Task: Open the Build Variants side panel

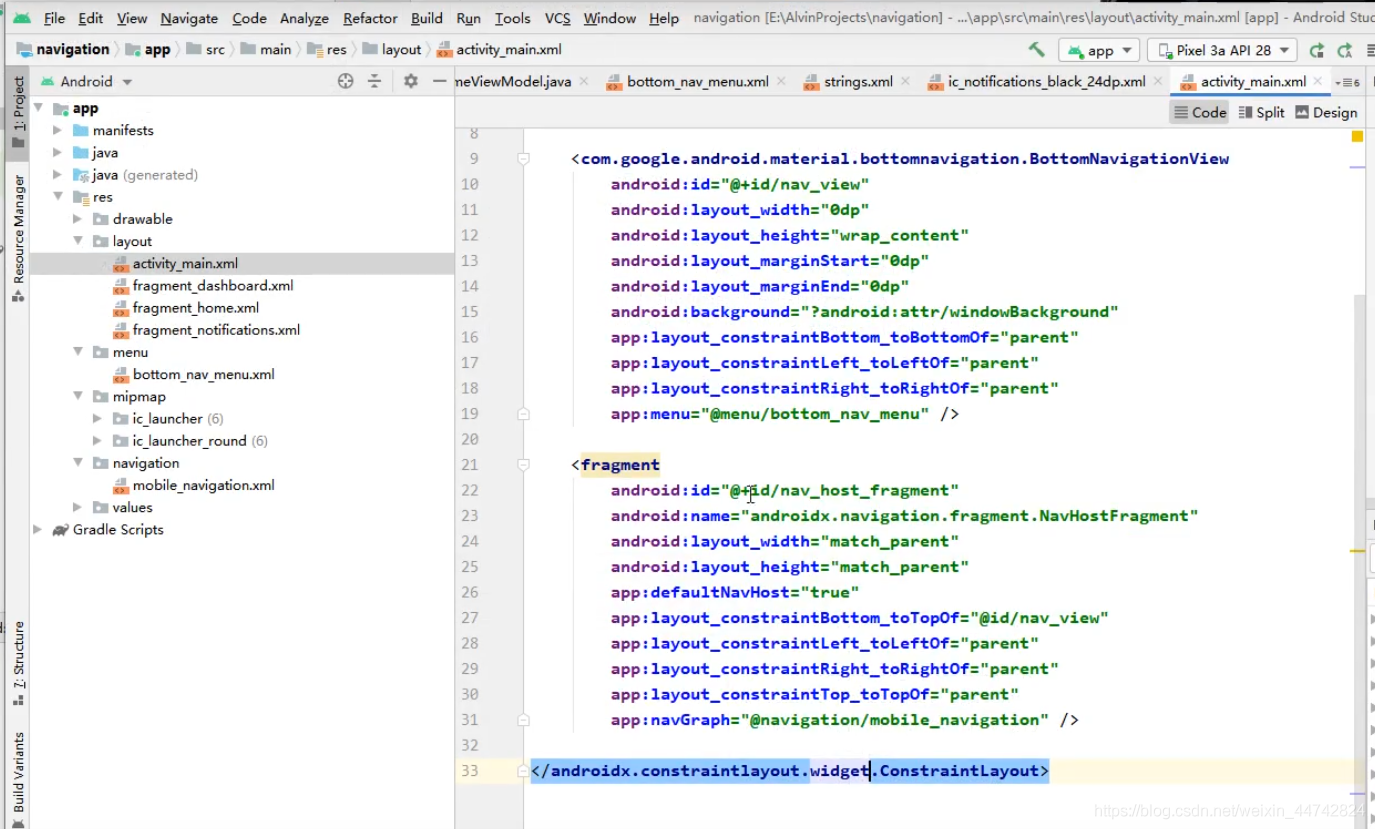Action: 18,772
